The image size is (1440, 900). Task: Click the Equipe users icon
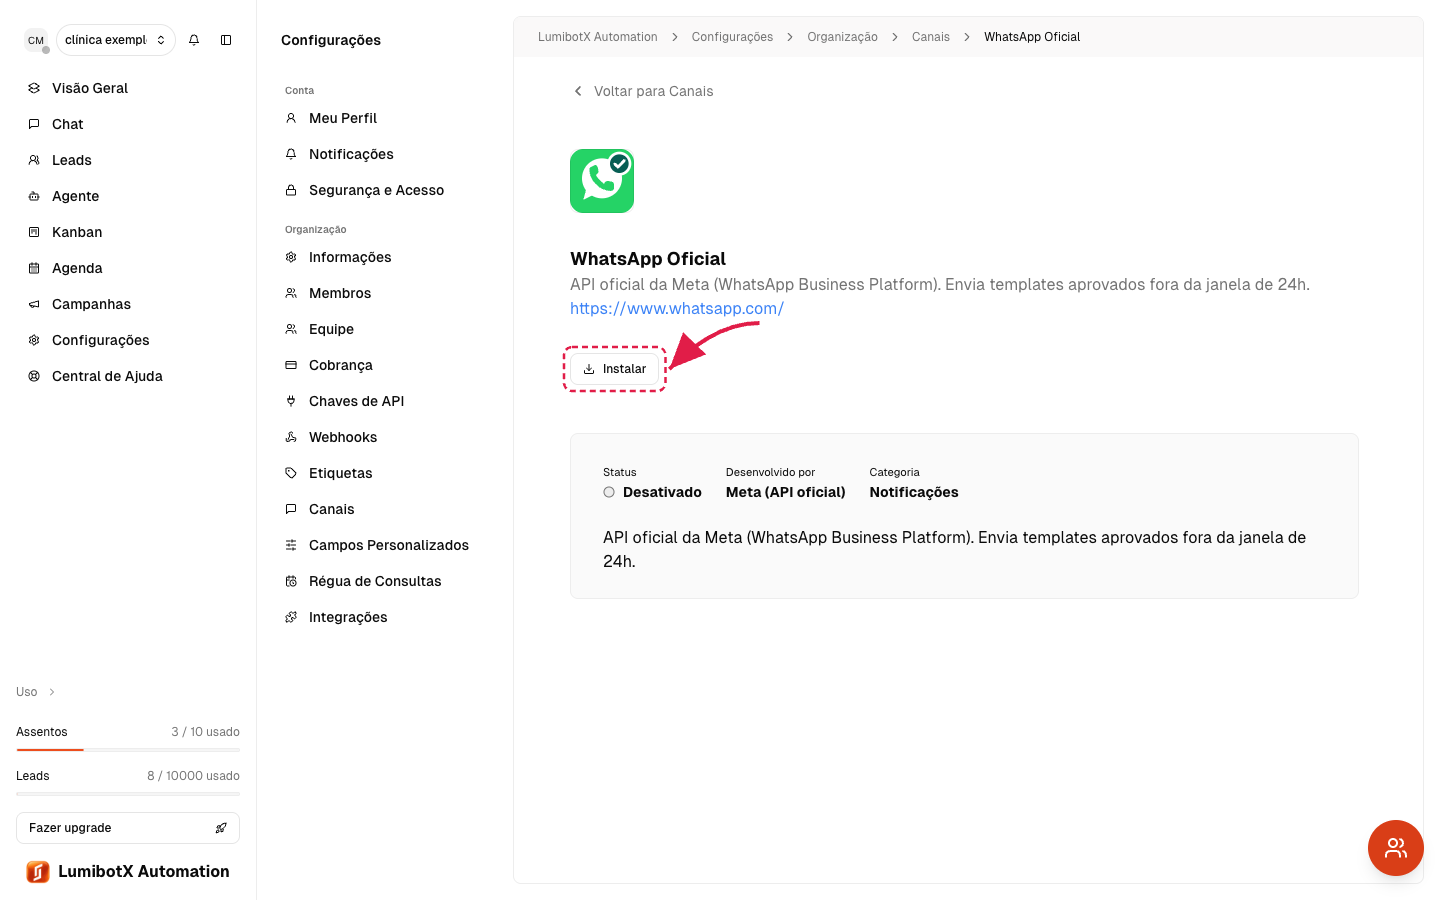[291, 329]
